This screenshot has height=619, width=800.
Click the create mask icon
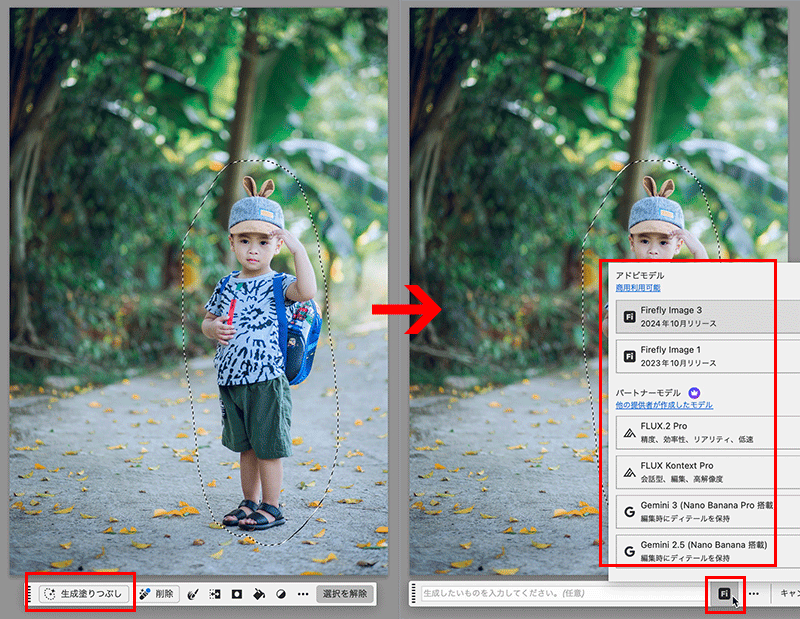point(237,593)
